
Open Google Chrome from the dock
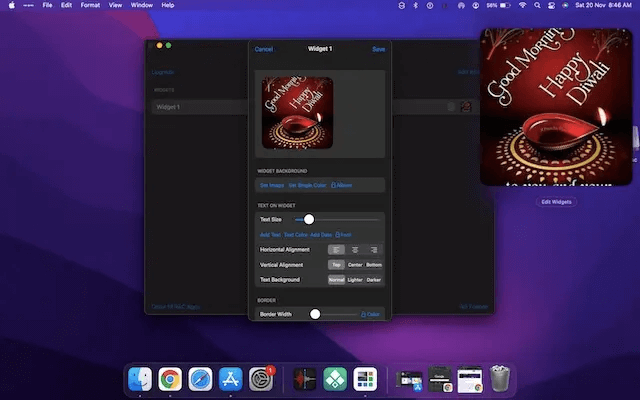tap(169, 379)
